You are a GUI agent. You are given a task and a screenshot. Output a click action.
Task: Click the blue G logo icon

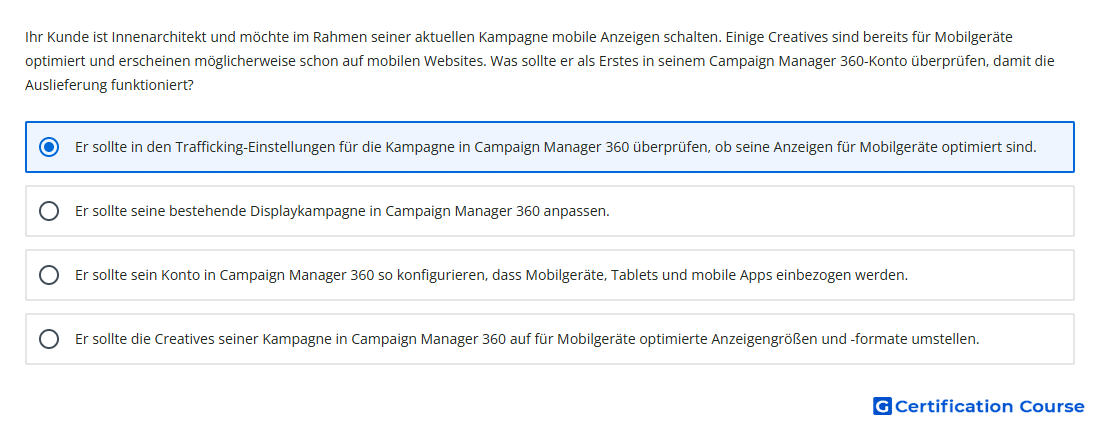point(882,406)
